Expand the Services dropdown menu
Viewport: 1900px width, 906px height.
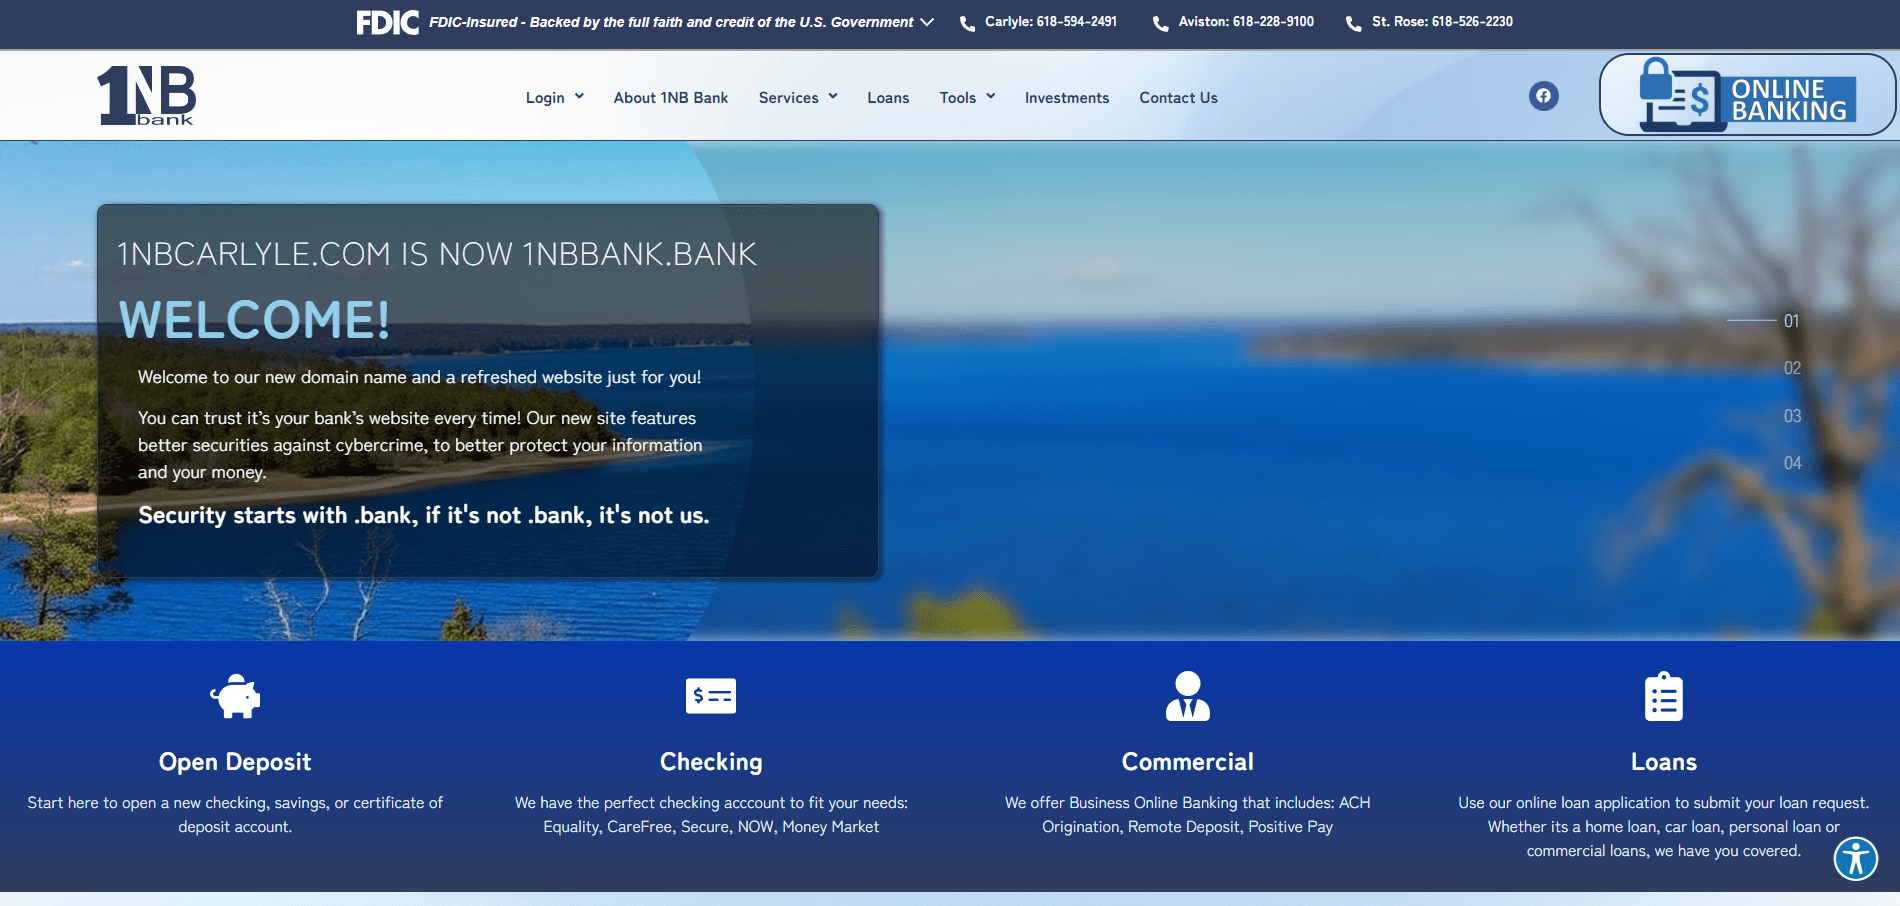click(x=797, y=98)
